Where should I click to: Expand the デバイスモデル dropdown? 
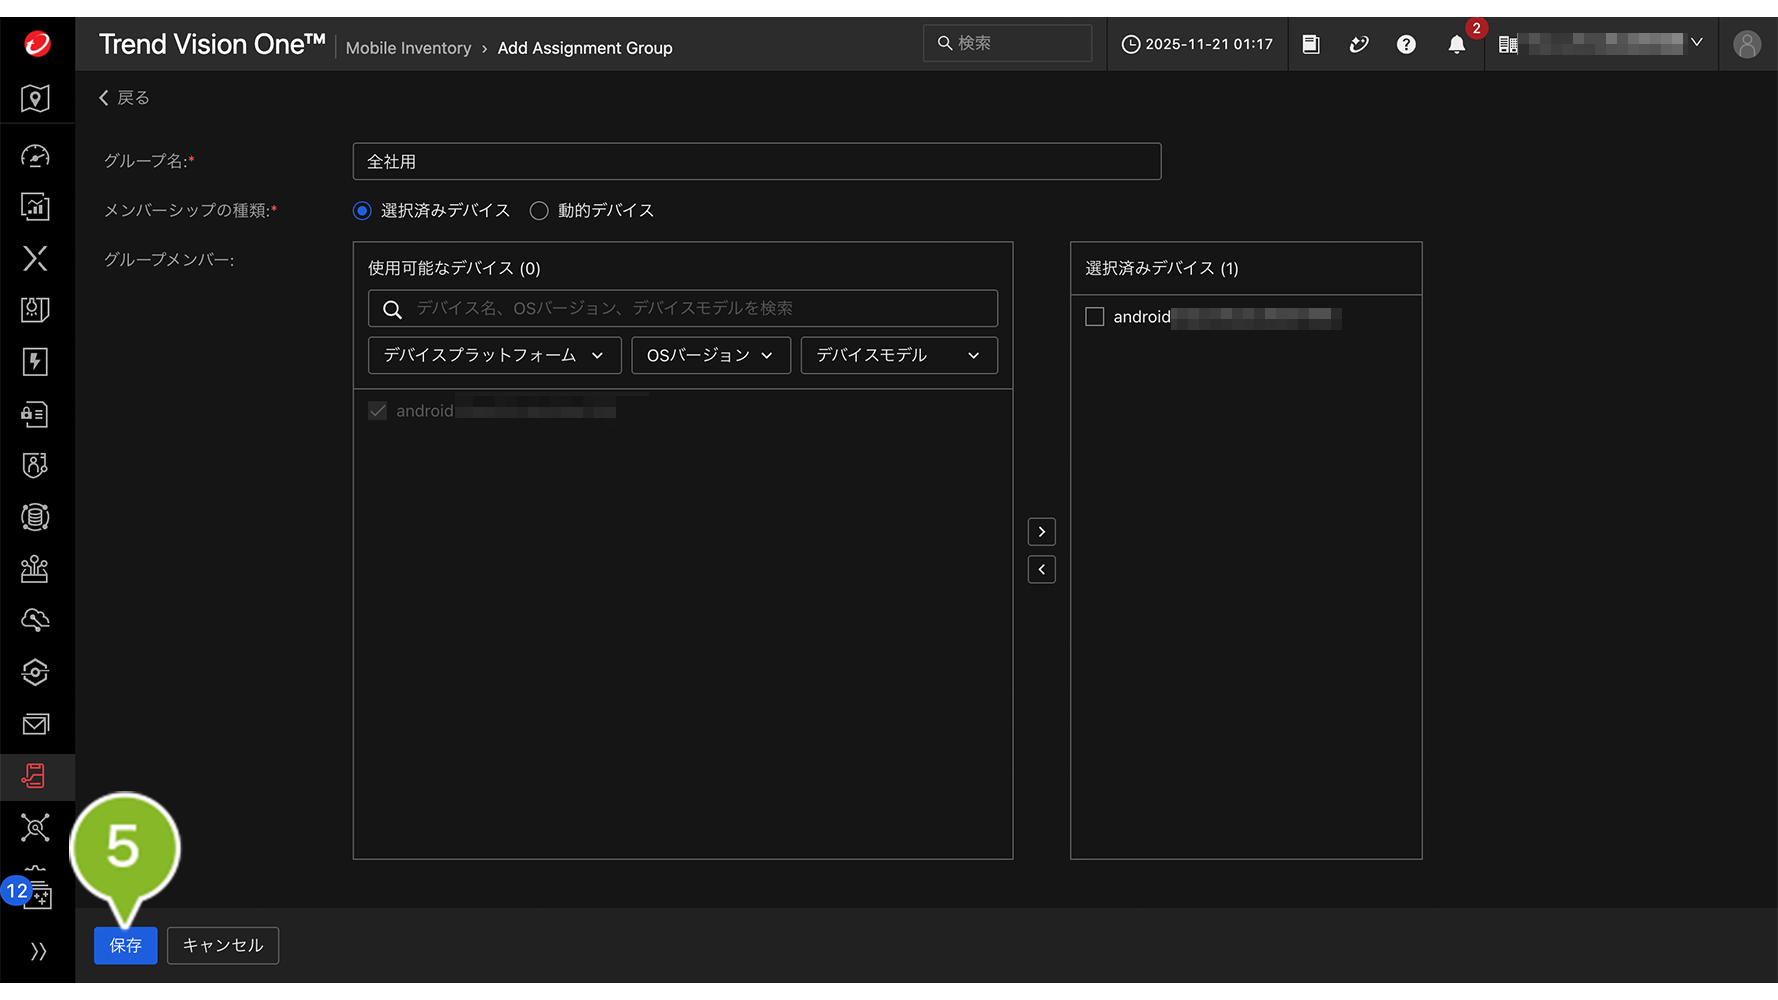tap(898, 356)
